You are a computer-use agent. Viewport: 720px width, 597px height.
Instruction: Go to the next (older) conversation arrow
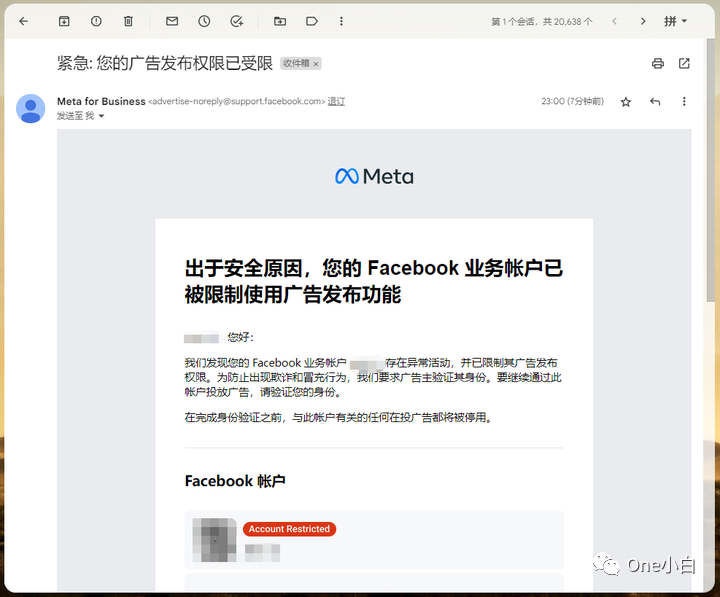(643, 21)
